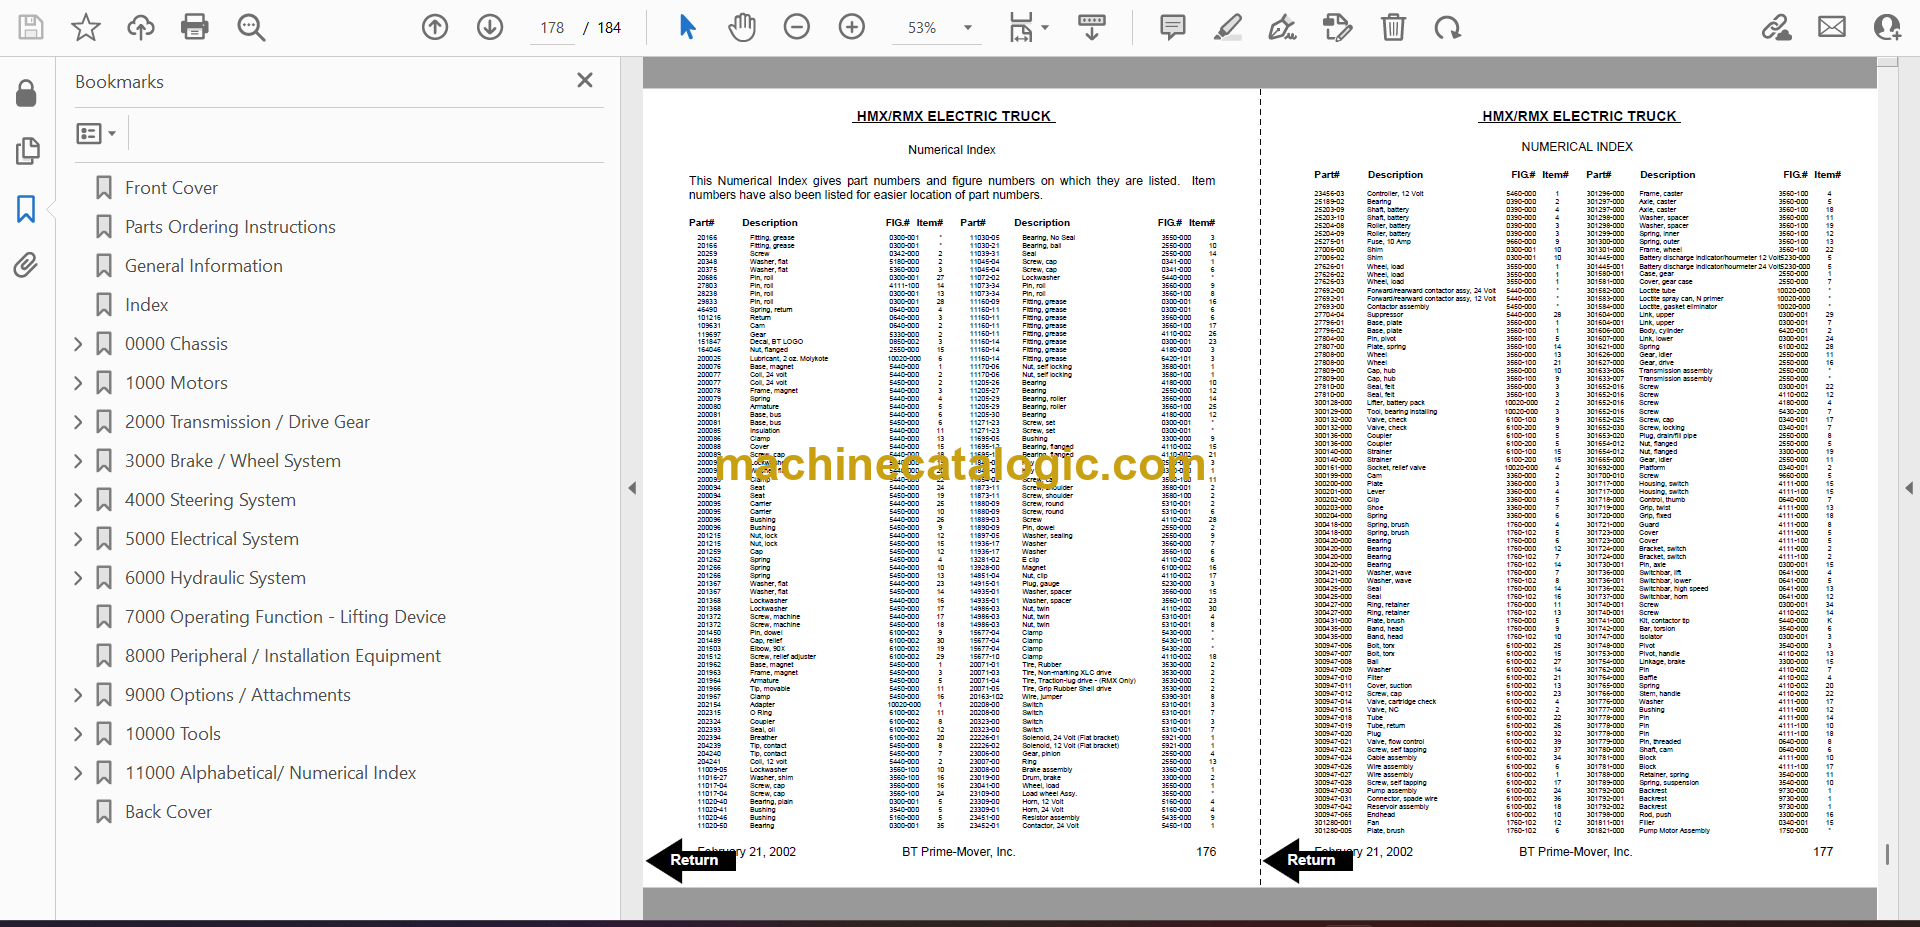Image resolution: width=1920 pixels, height=927 pixels.
Task: Open the sign document pen tool
Action: click(1283, 27)
